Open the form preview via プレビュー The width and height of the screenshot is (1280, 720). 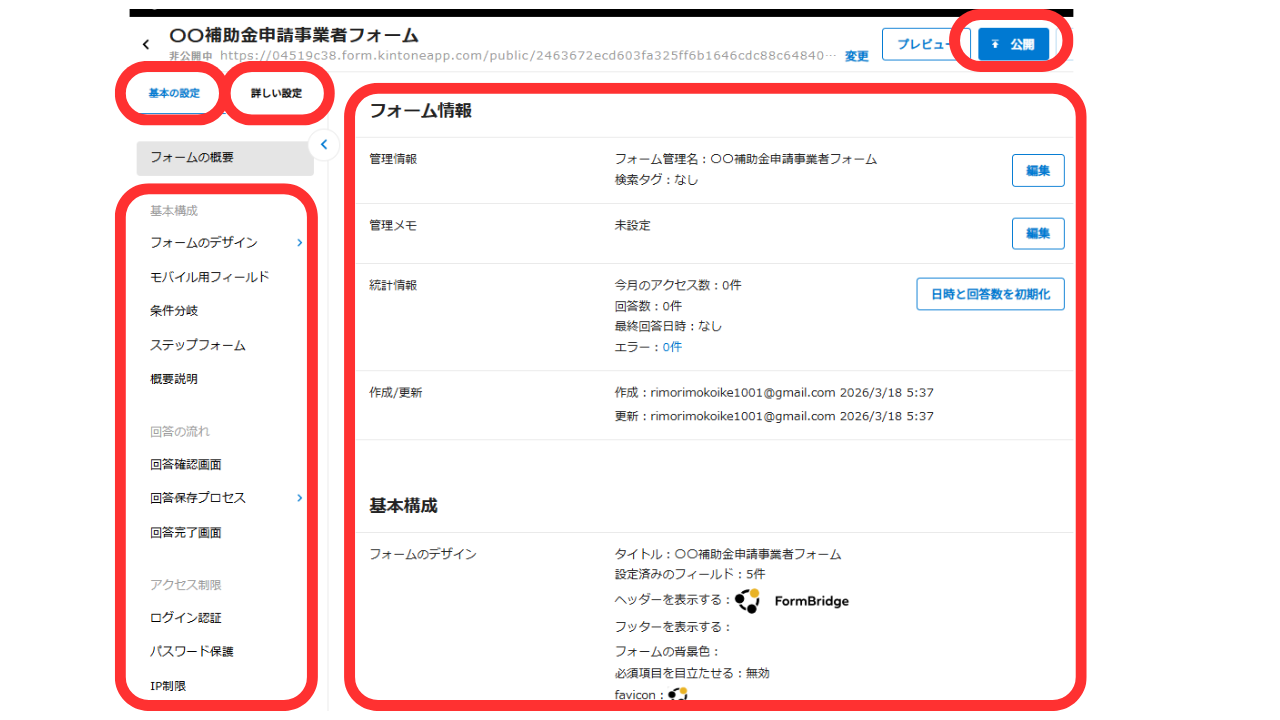925,44
